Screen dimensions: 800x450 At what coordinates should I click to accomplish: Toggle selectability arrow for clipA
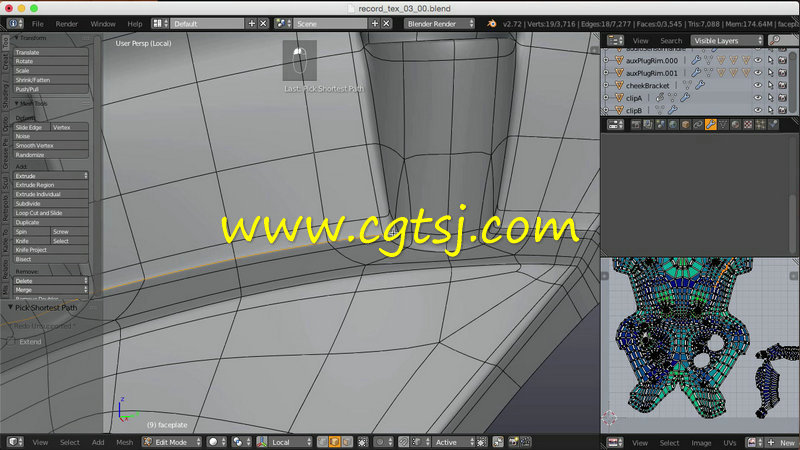[770, 97]
